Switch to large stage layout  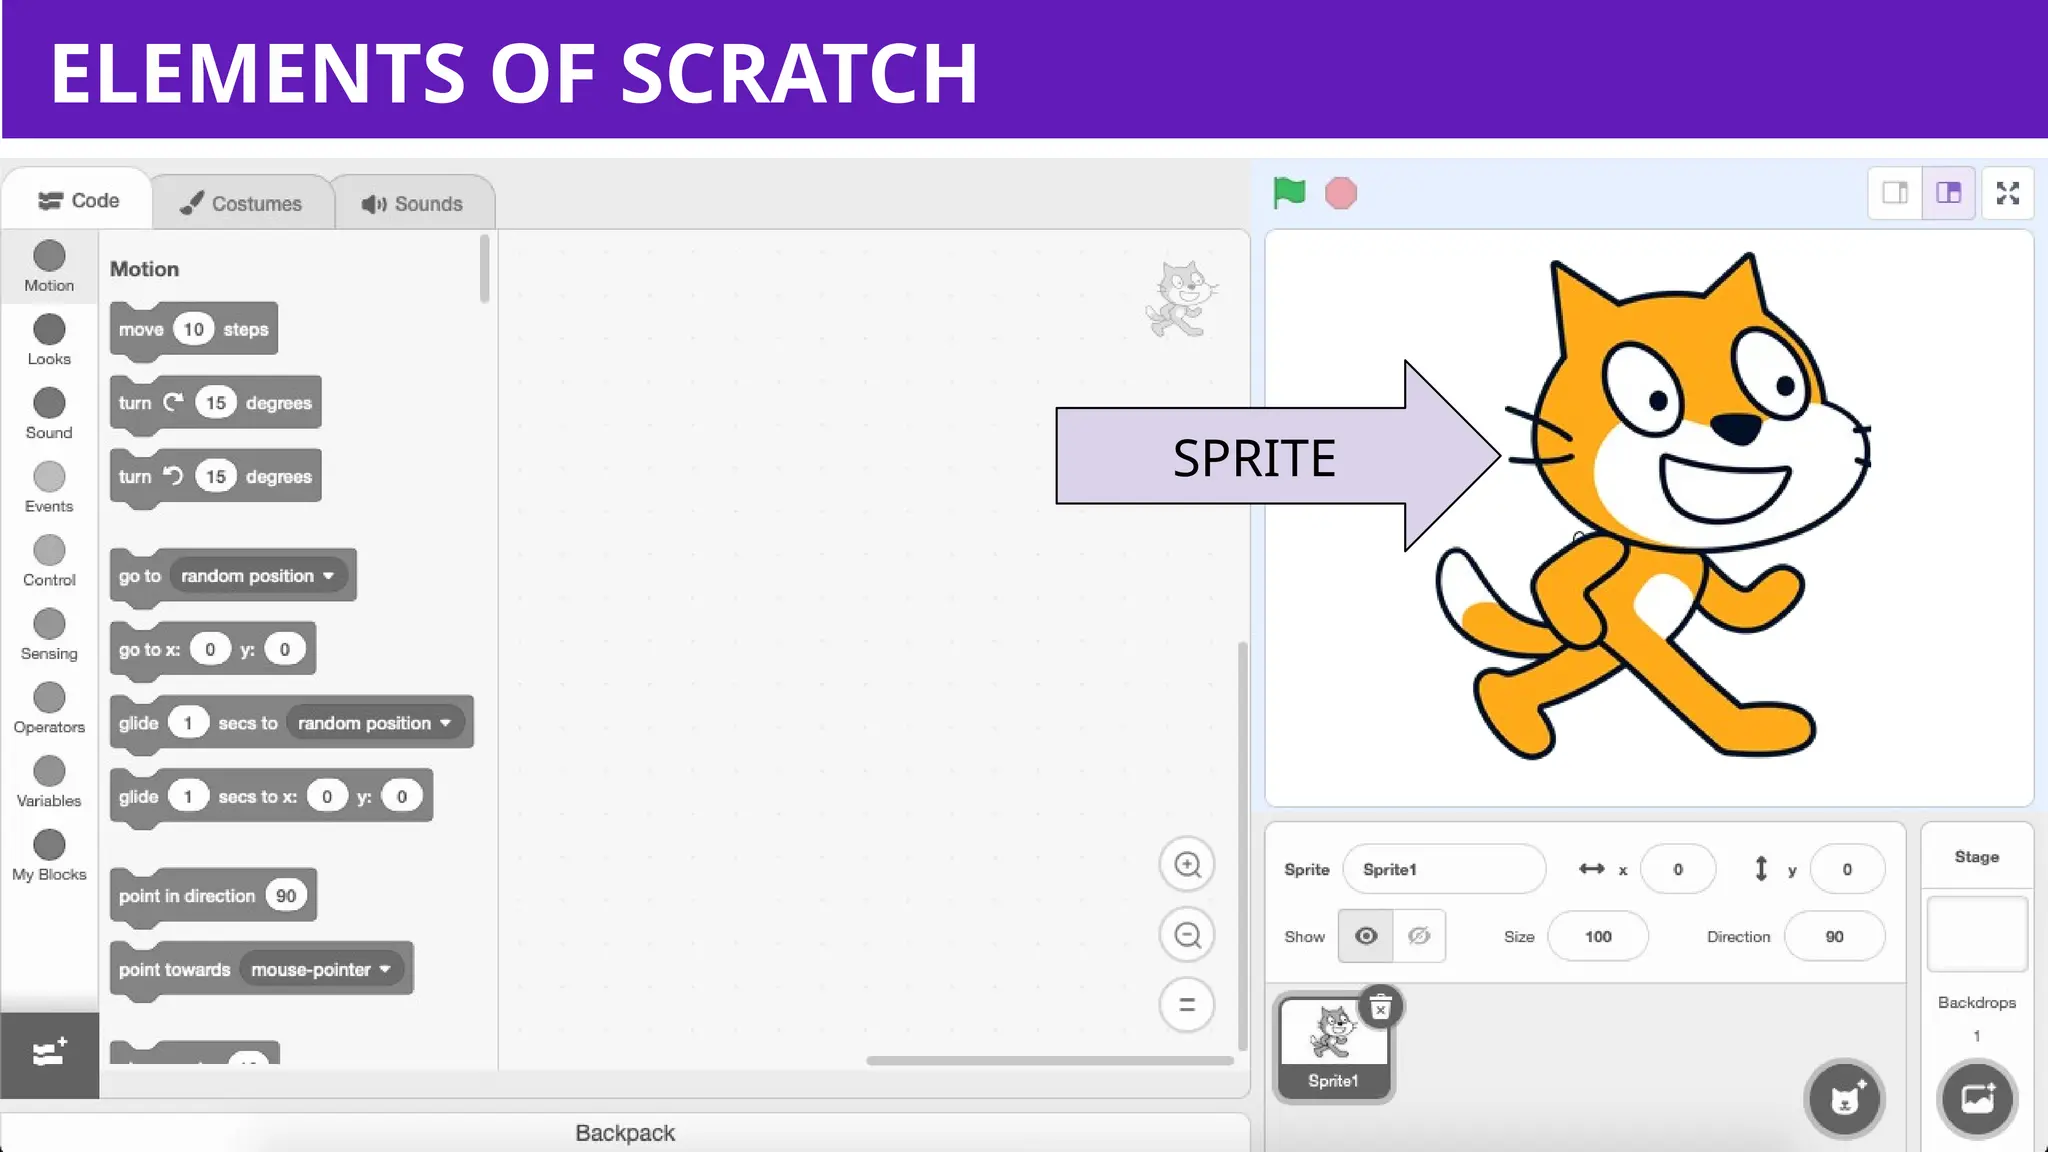1948,193
